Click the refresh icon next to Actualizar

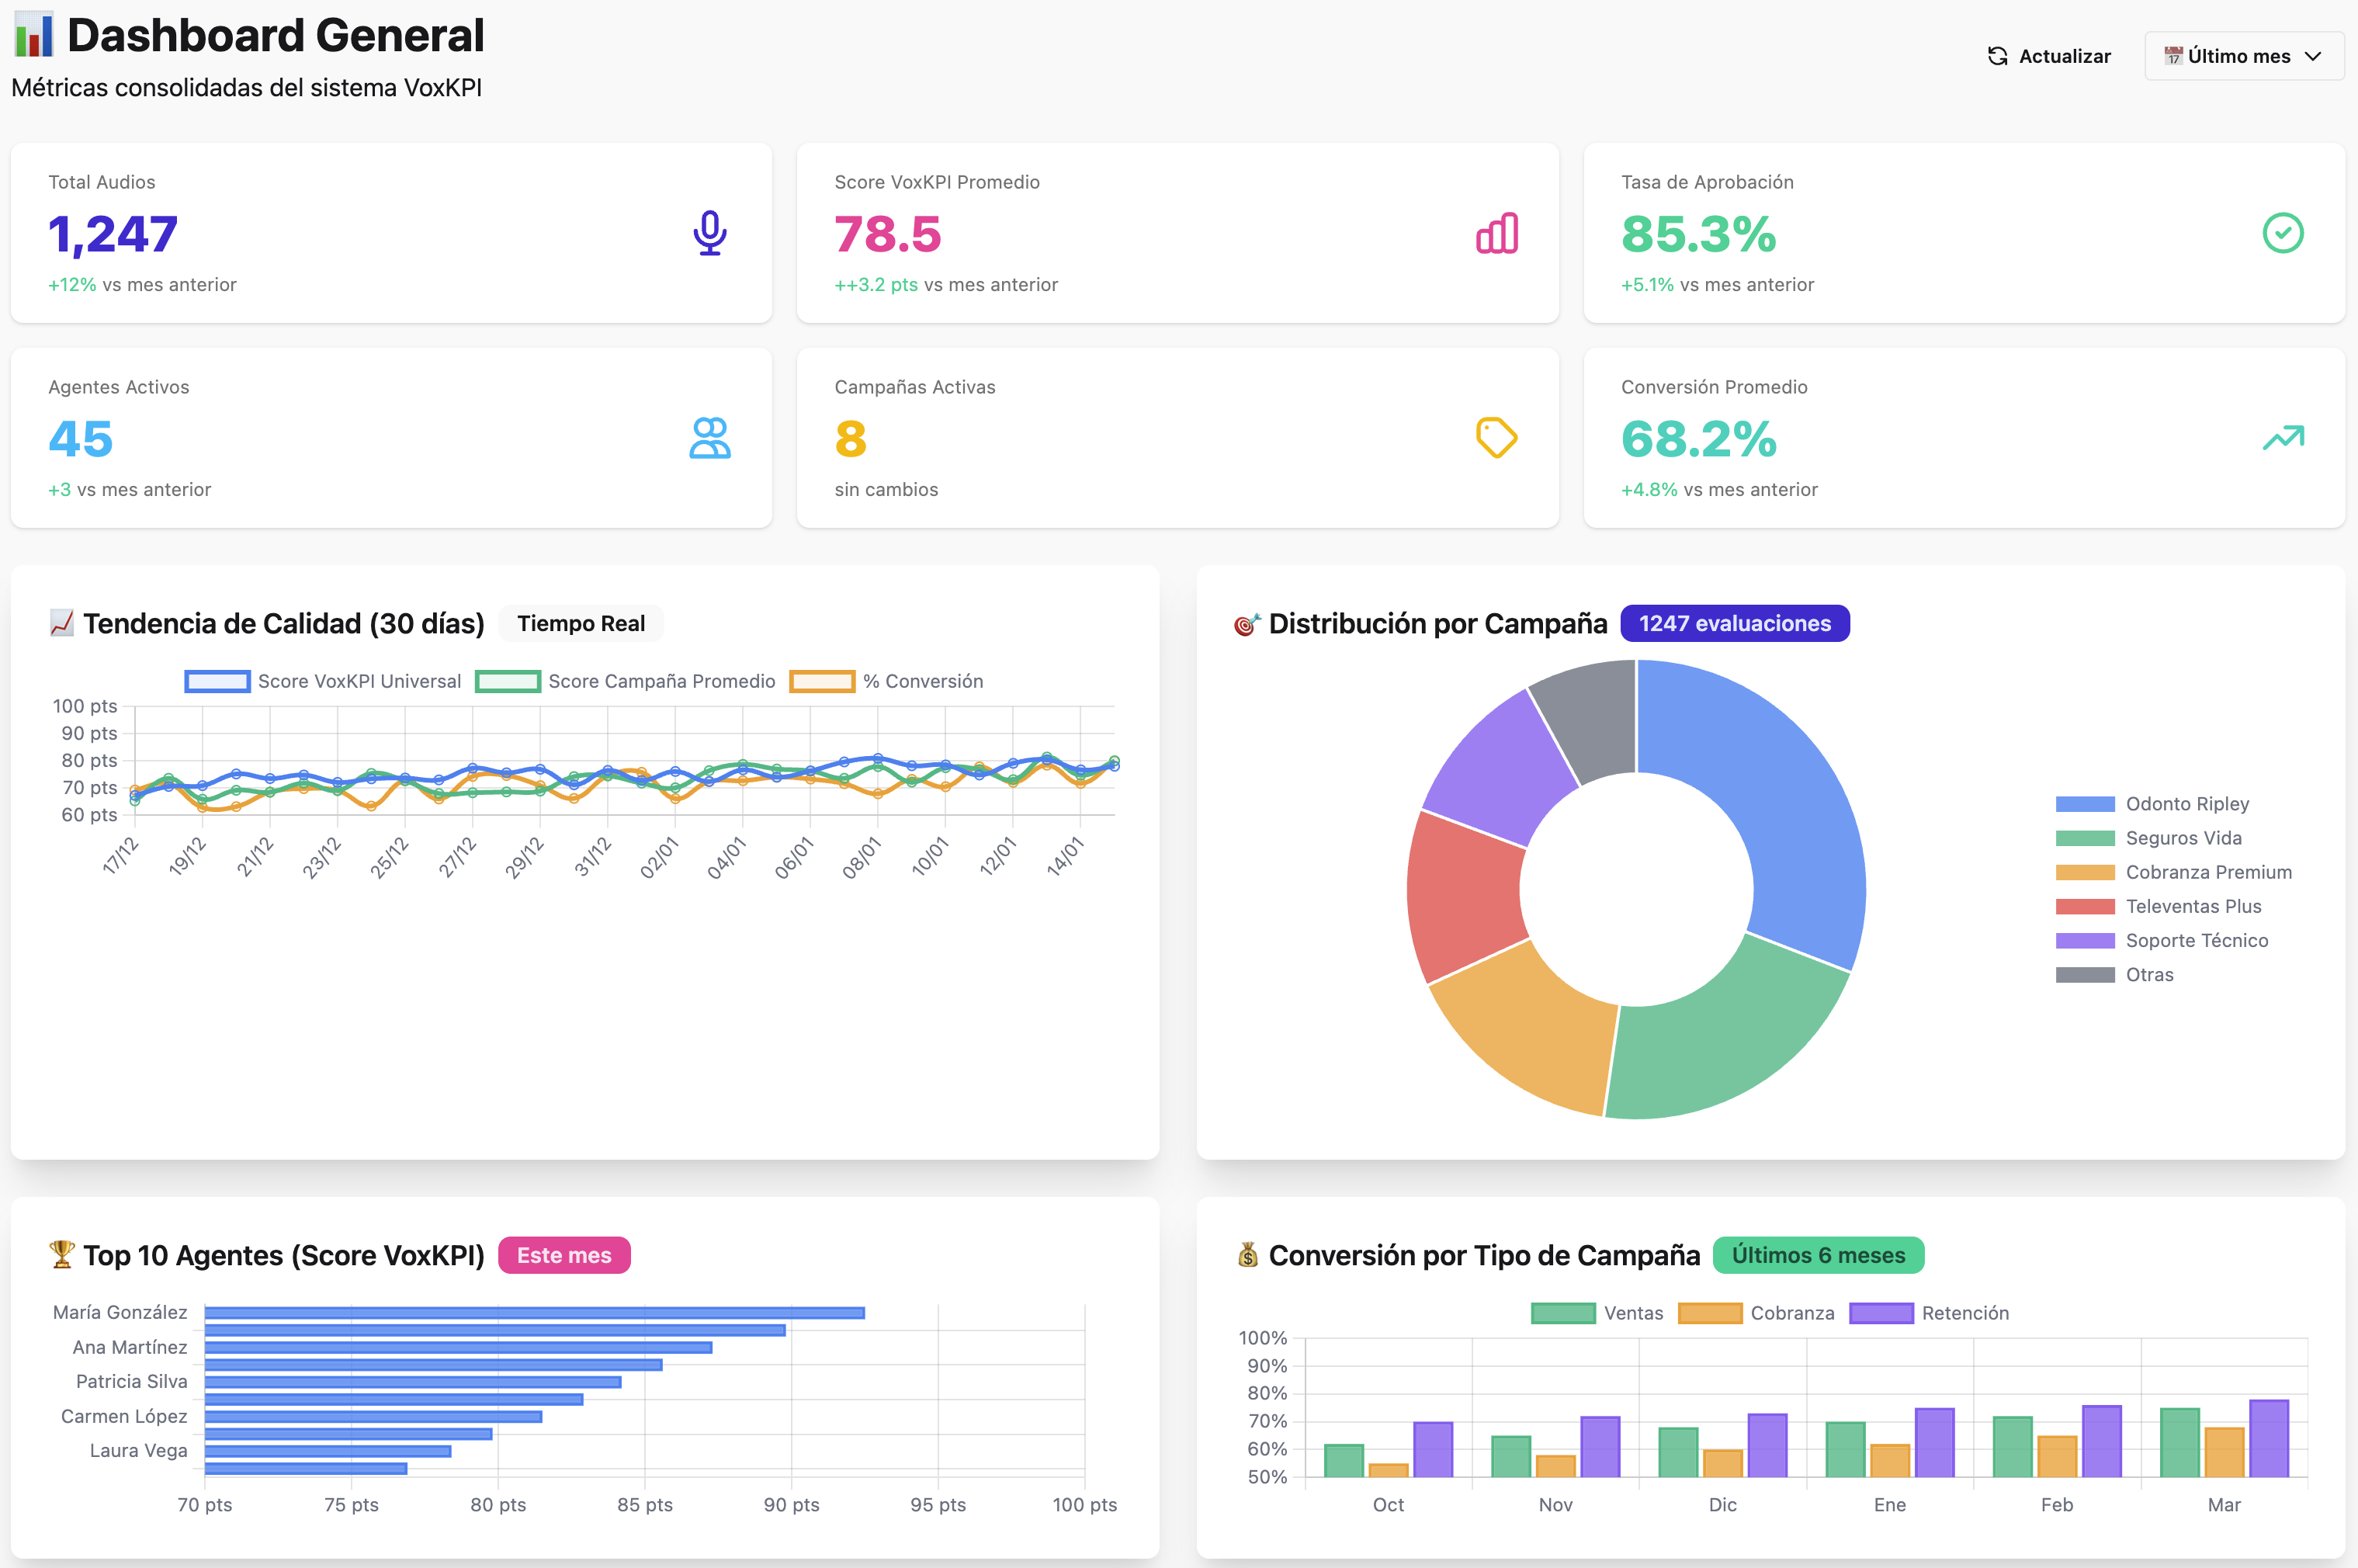[x=1998, y=56]
